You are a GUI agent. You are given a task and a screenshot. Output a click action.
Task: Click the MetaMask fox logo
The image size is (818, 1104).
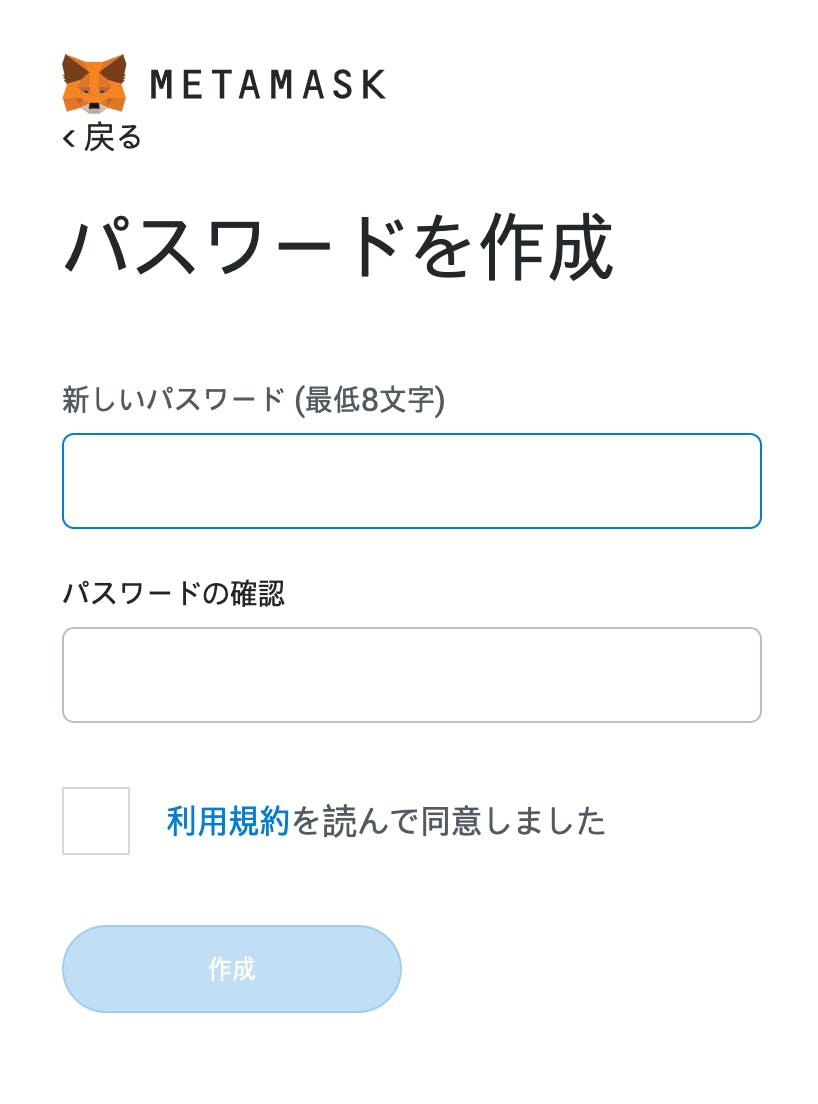click(x=94, y=83)
